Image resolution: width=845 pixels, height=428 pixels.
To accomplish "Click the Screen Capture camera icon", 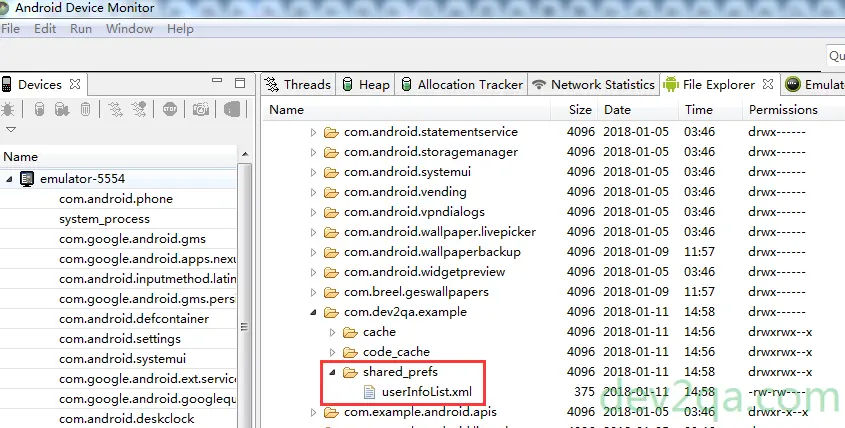I will pyautogui.click(x=200, y=109).
